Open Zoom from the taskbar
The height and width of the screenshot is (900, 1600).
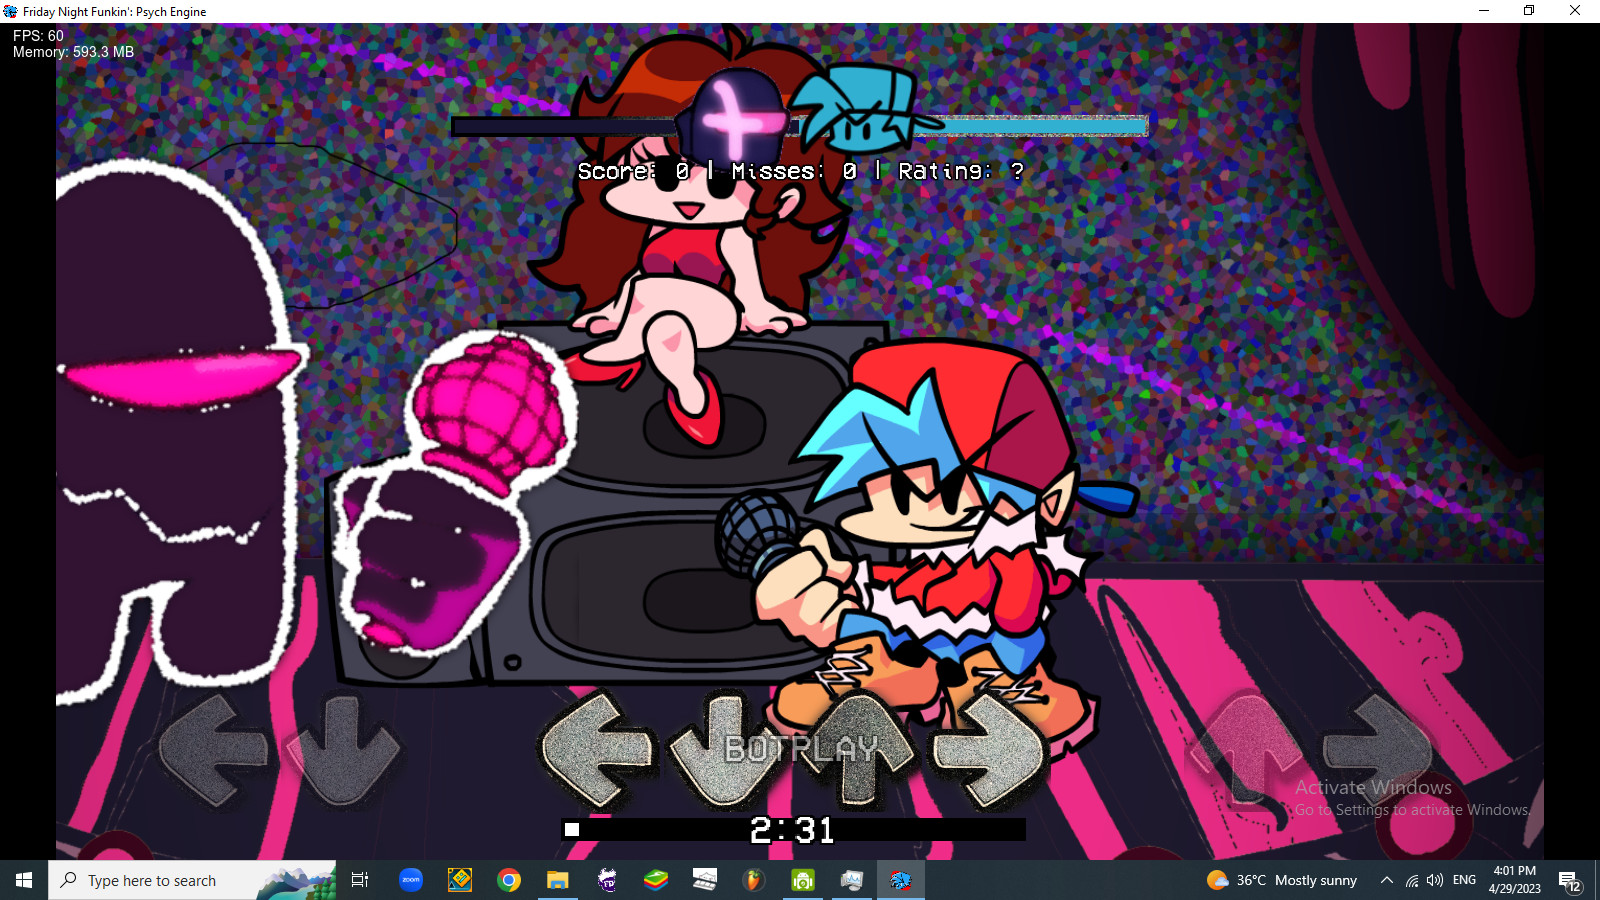click(411, 880)
